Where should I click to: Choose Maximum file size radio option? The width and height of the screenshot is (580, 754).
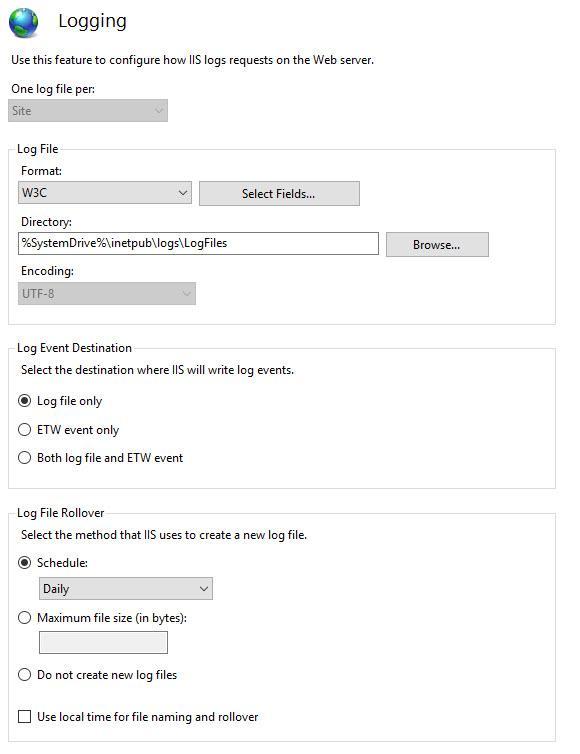25,617
